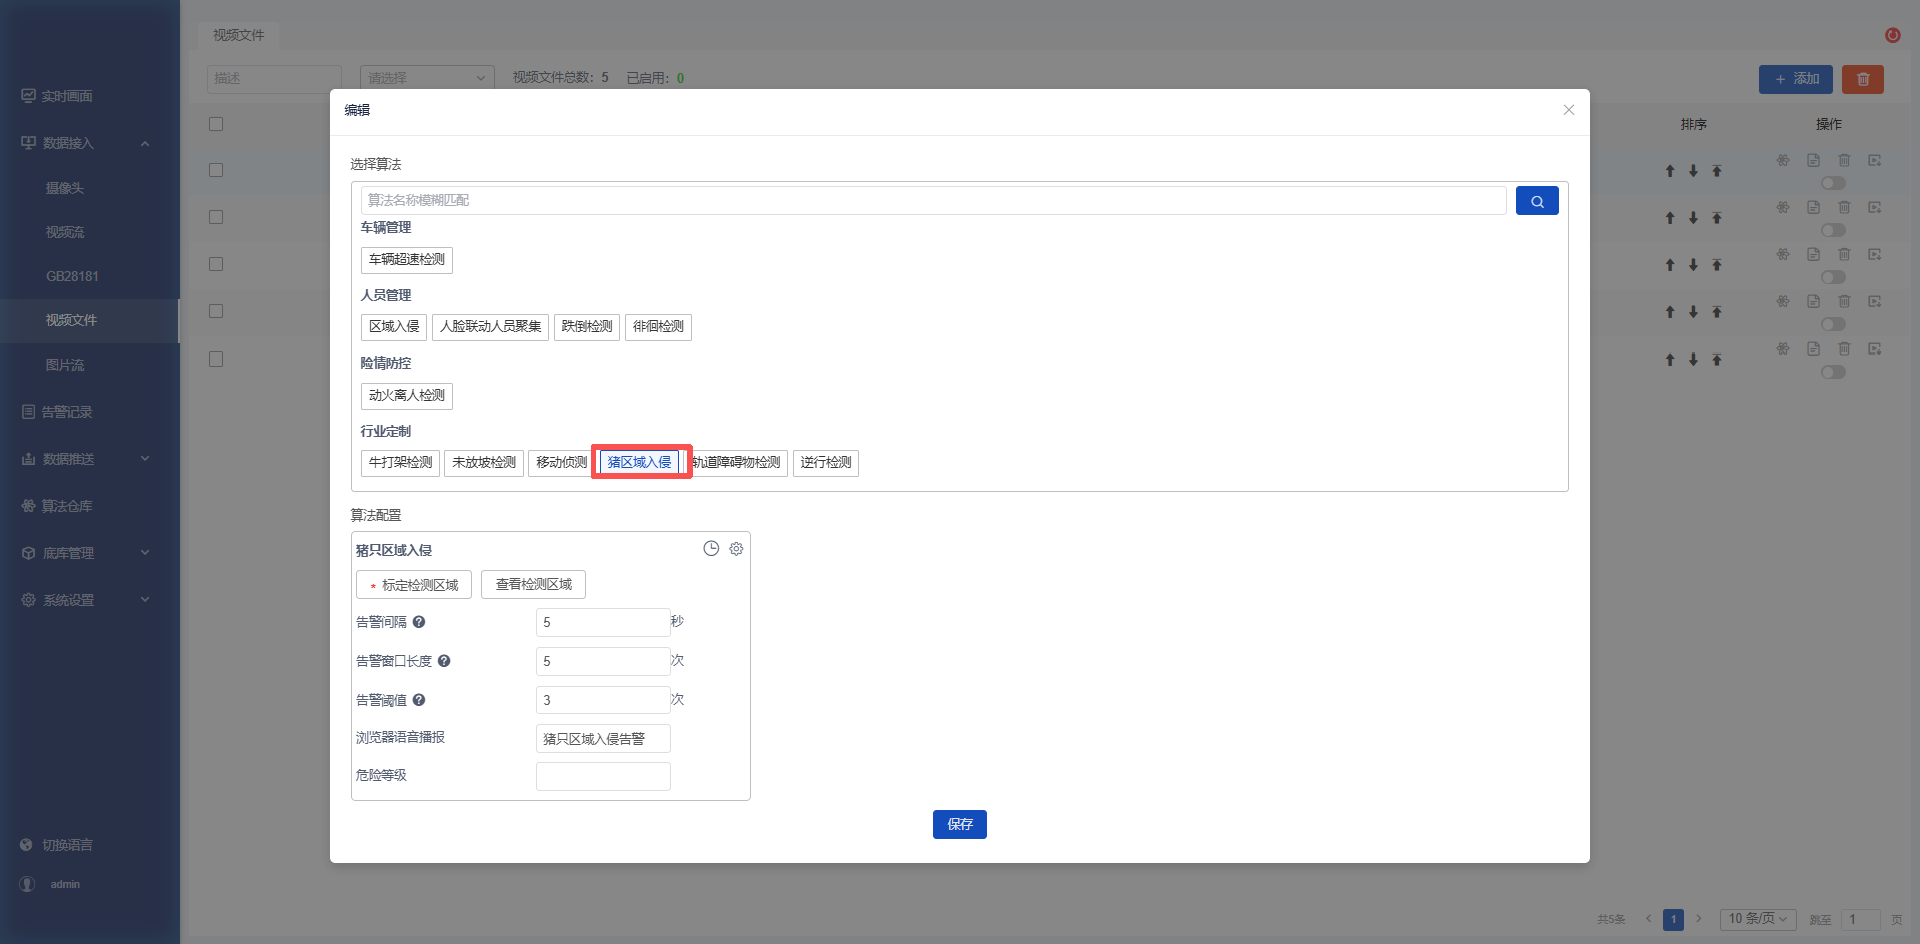Click the blue algorithm search icon button

pos(1537,201)
